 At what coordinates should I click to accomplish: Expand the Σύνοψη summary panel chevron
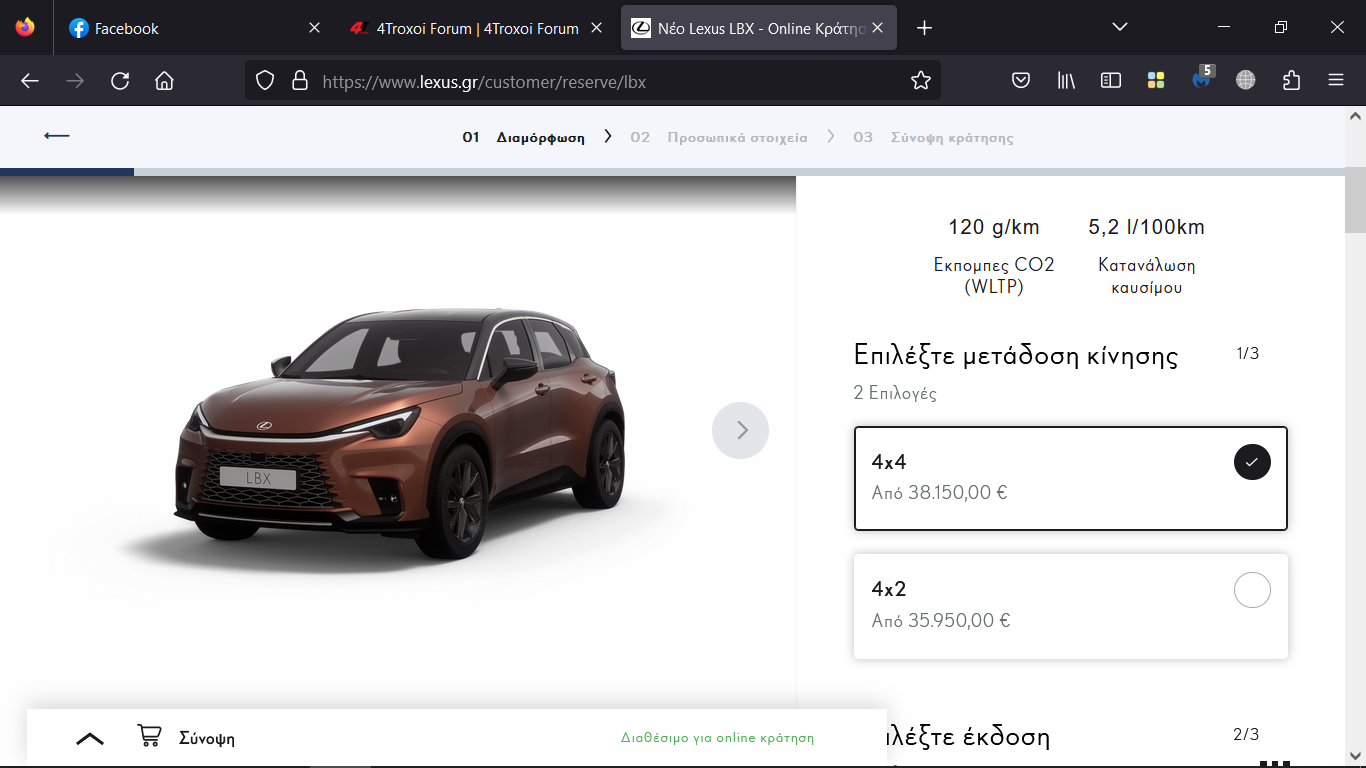(90, 739)
